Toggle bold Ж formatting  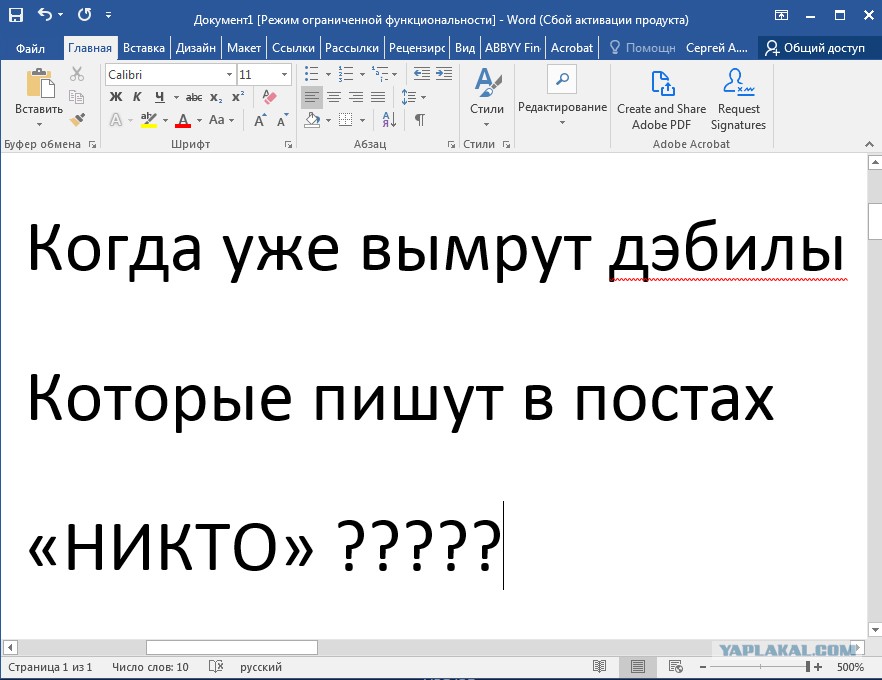(x=116, y=97)
